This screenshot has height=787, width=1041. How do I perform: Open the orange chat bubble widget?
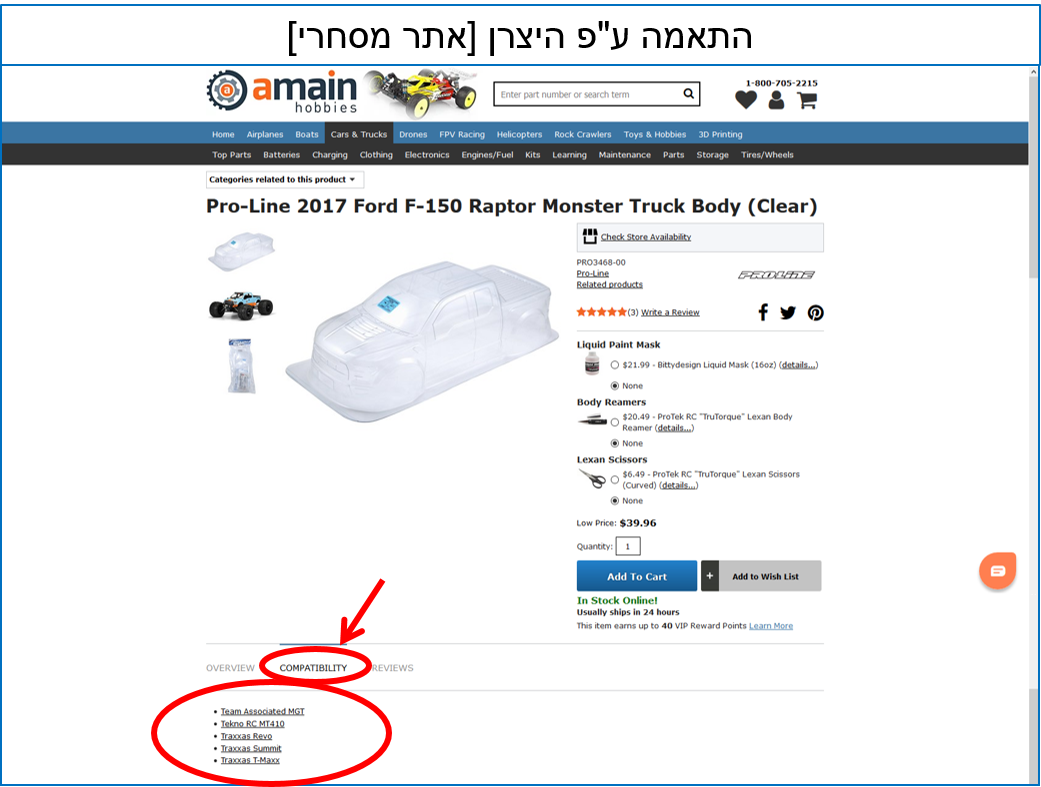click(x=997, y=570)
